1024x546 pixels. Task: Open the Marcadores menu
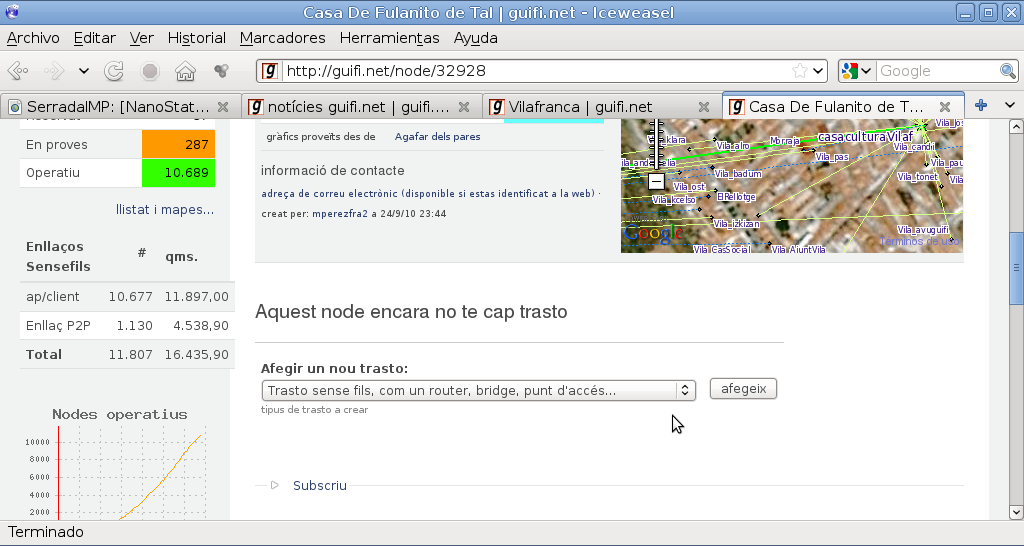click(x=282, y=38)
